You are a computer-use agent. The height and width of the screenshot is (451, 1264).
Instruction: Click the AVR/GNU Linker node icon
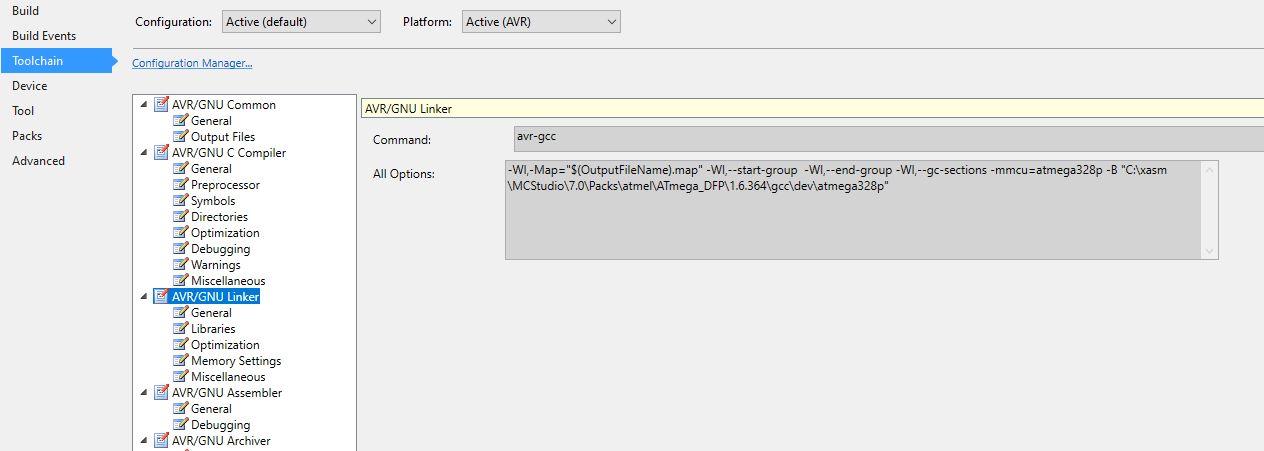click(161, 297)
